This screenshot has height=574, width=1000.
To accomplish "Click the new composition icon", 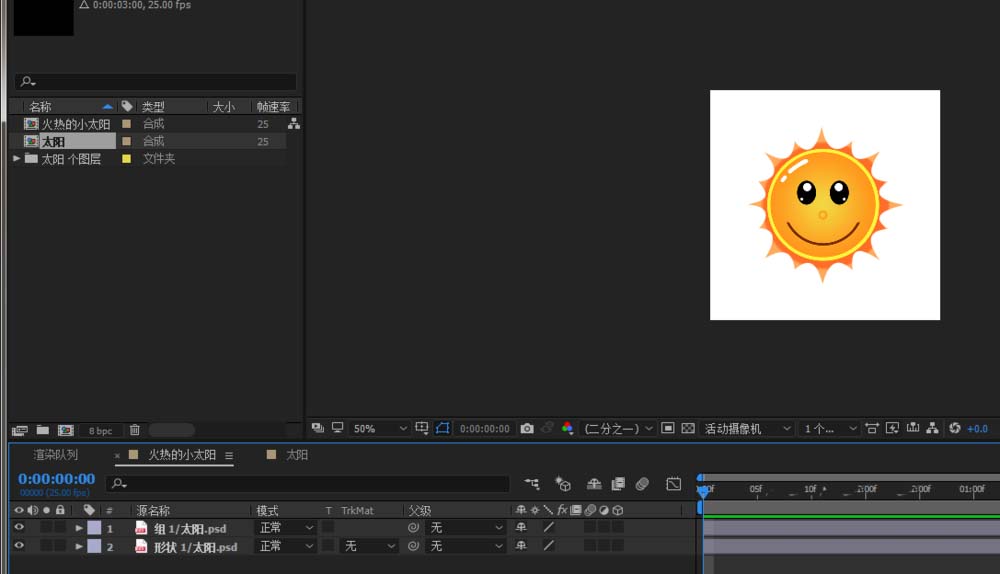I will point(65,430).
